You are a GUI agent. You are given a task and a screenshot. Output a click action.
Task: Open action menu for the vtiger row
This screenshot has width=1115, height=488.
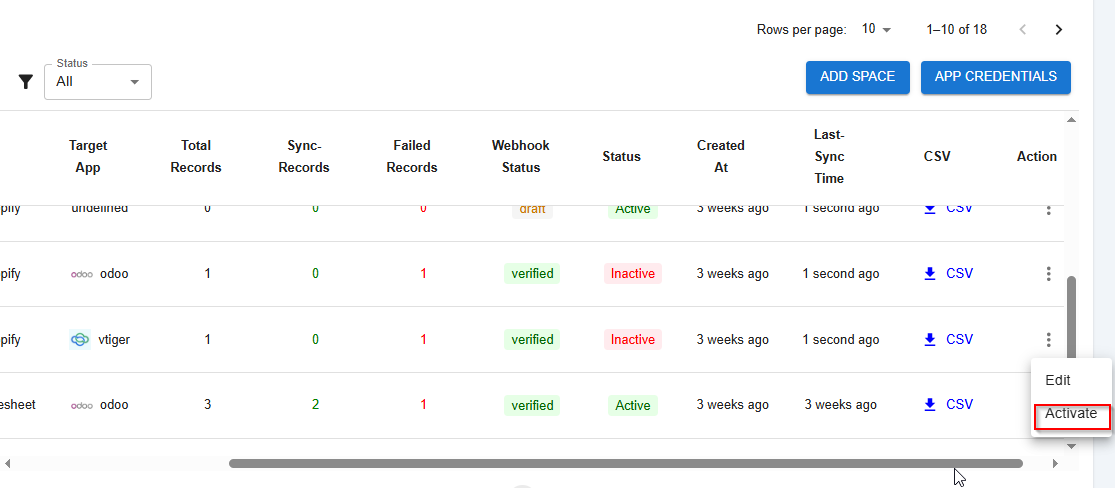coord(1048,340)
